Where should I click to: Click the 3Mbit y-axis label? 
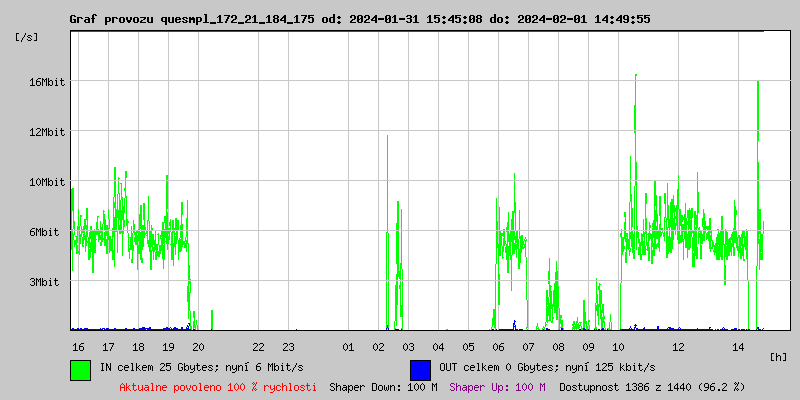[43, 282]
